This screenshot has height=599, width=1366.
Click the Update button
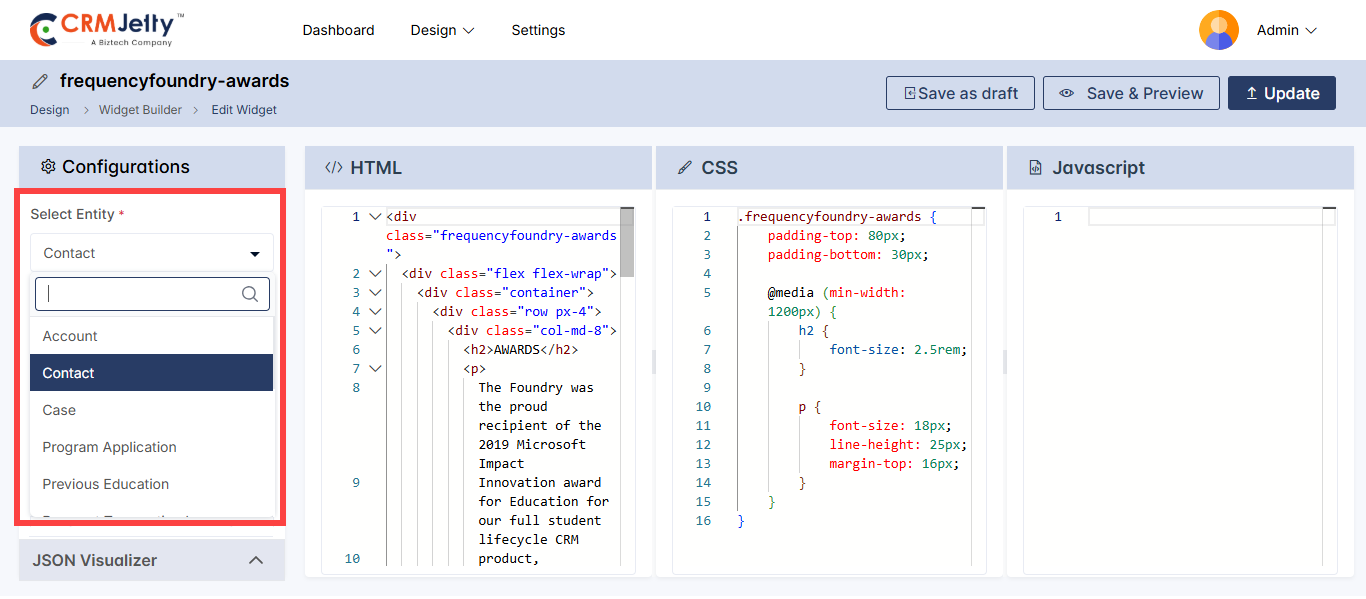(1281, 93)
